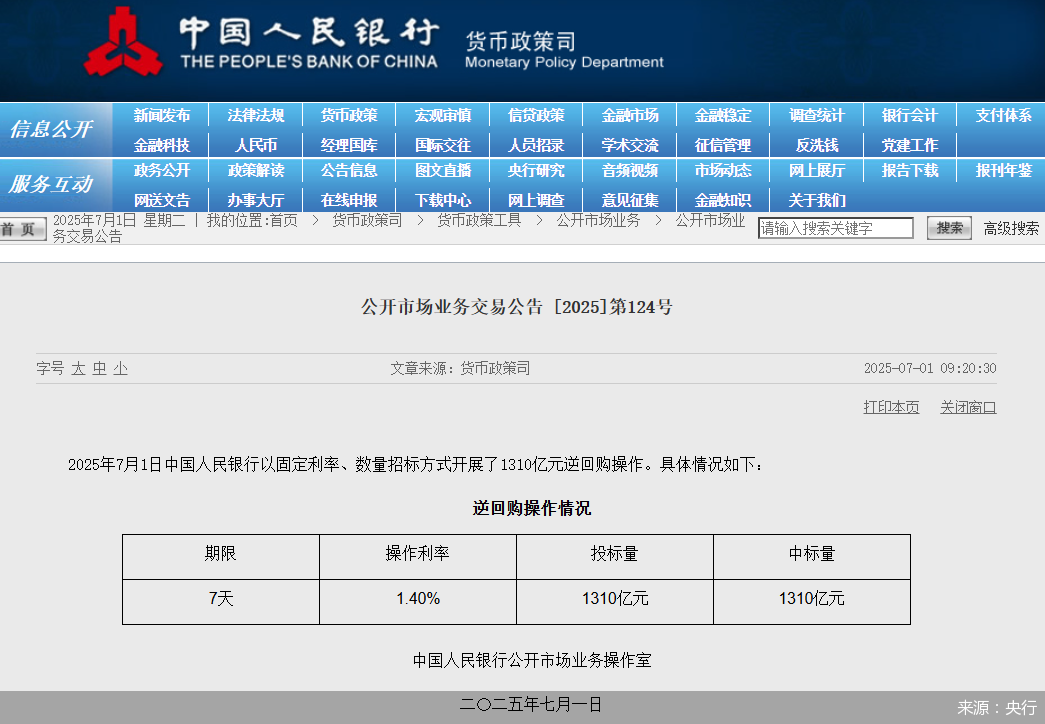Navigate to 金融知识
The image size is (1045, 724).
pyautogui.click(x=723, y=200)
